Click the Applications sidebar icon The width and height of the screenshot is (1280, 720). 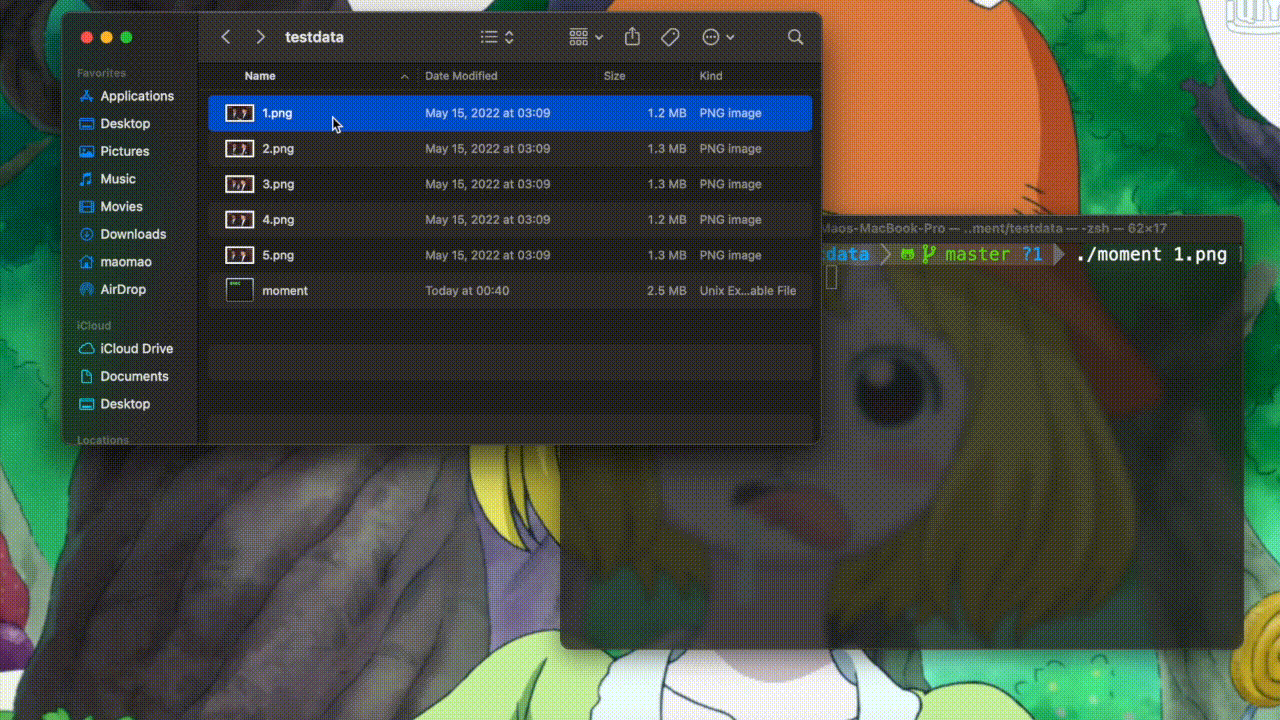tap(87, 96)
